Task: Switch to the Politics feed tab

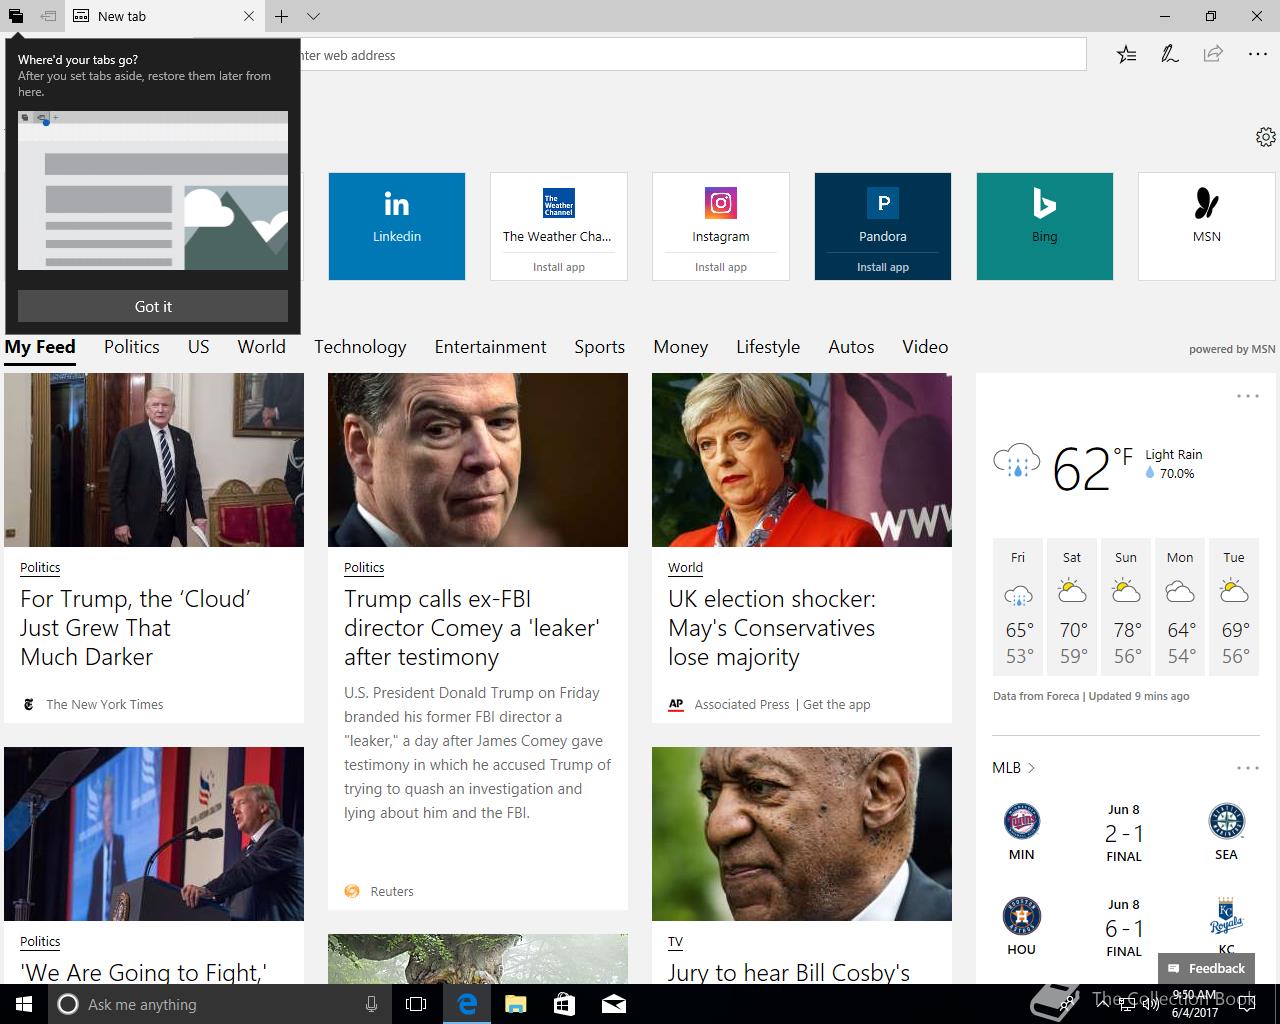Action: [132, 347]
